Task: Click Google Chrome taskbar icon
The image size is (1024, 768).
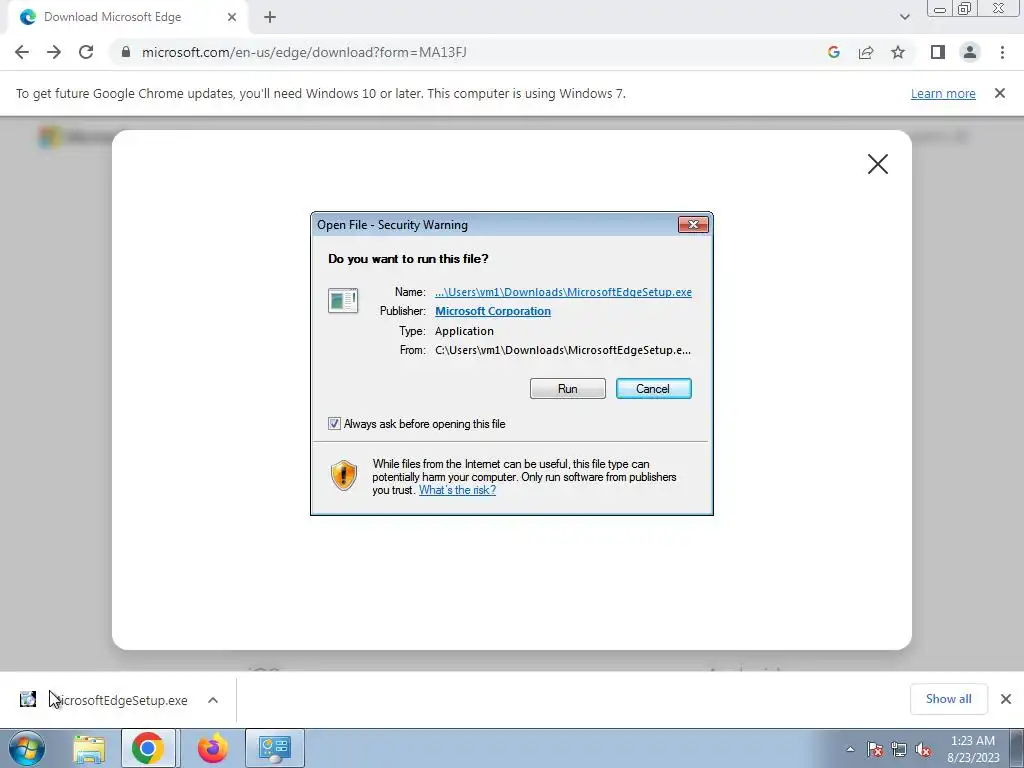Action: click(148, 748)
